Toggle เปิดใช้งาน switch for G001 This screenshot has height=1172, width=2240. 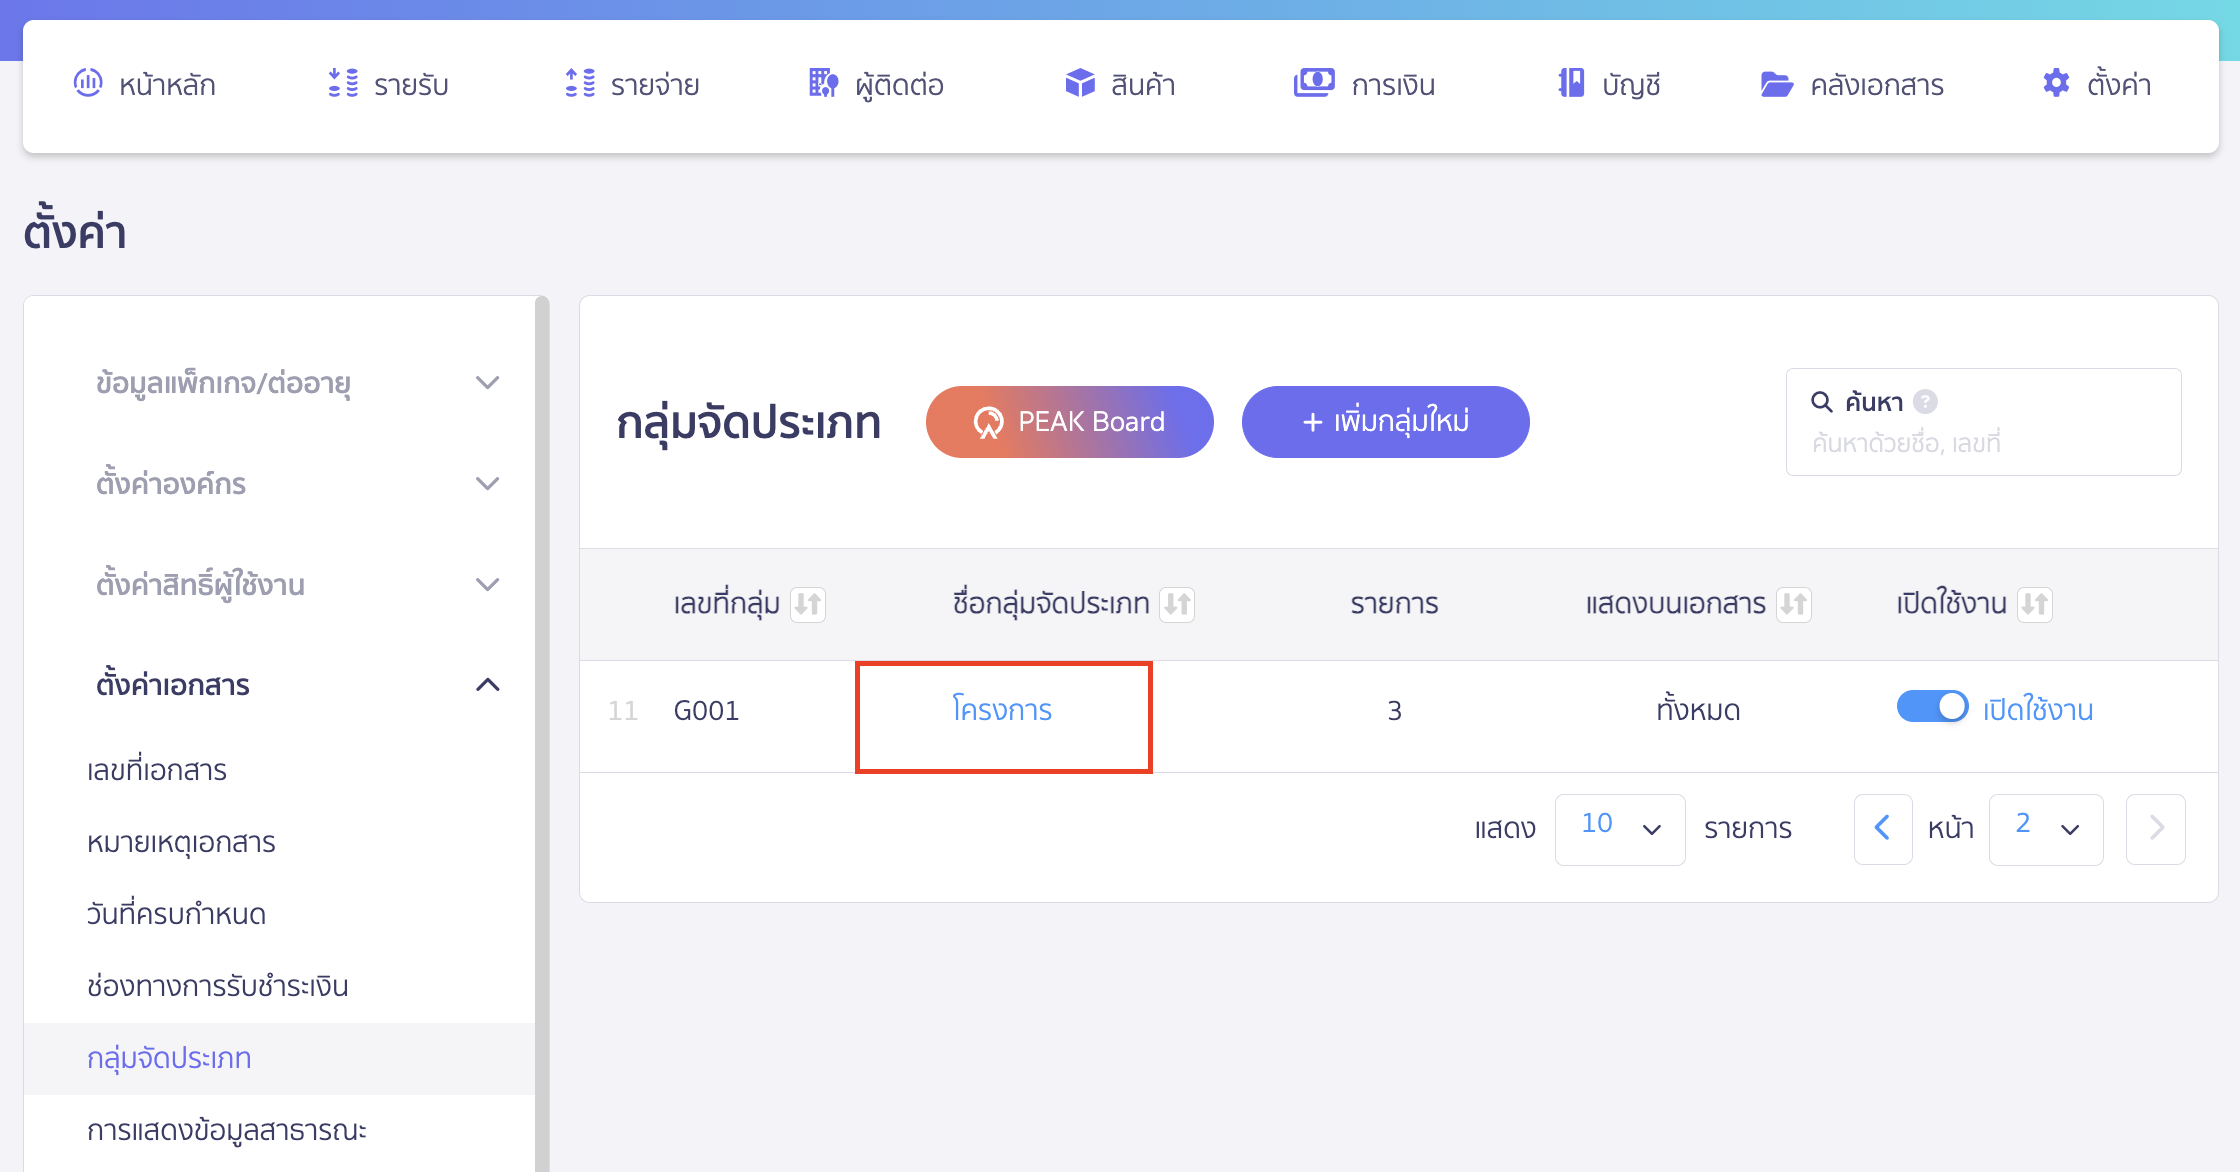tap(1932, 707)
